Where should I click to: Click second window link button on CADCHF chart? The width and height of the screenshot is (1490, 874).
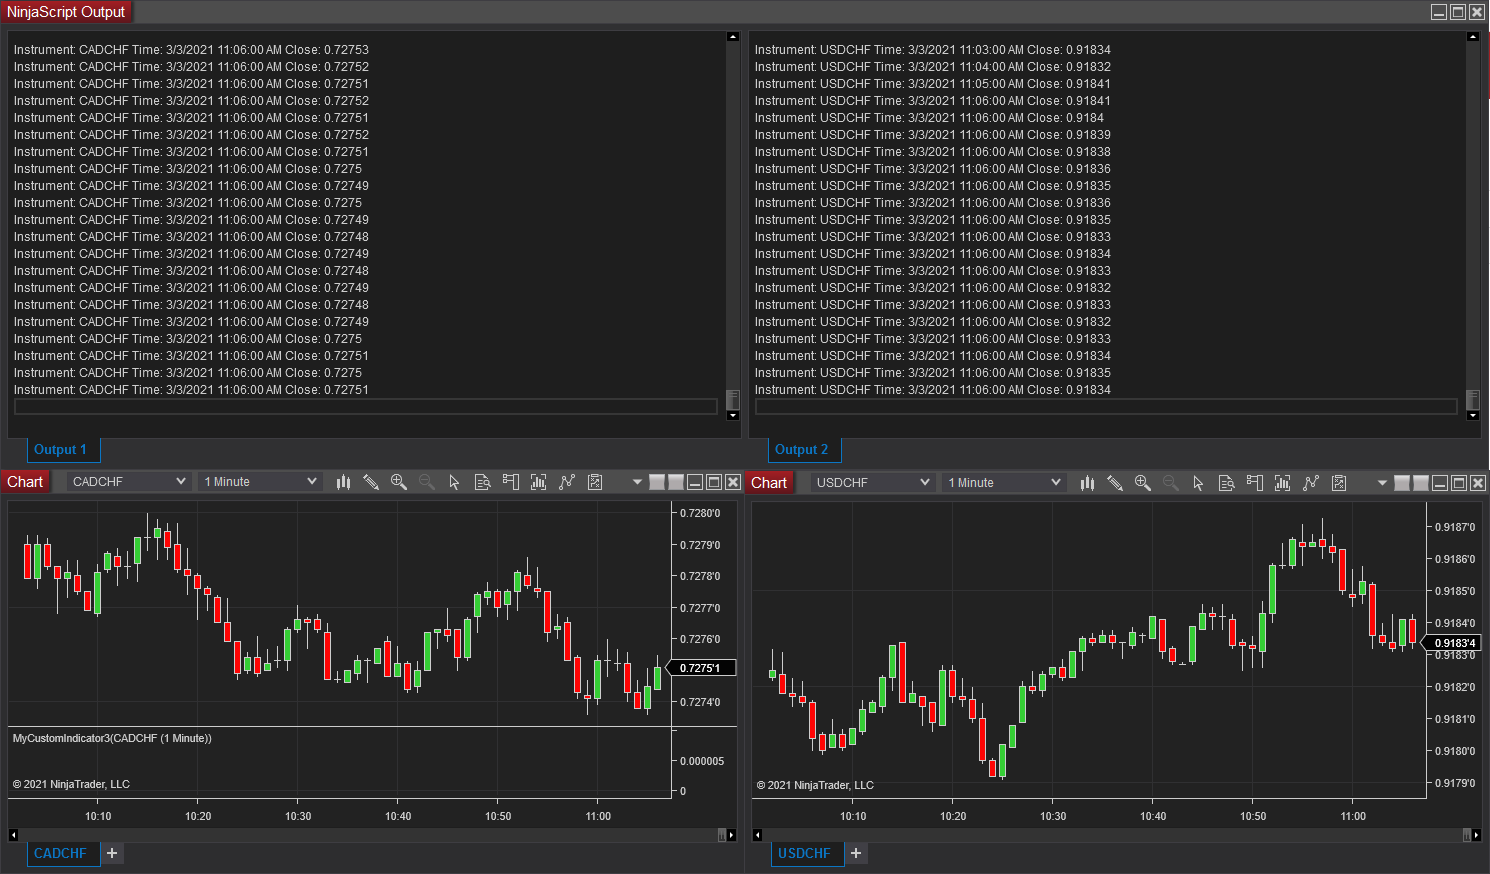click(x=676, y=482)
